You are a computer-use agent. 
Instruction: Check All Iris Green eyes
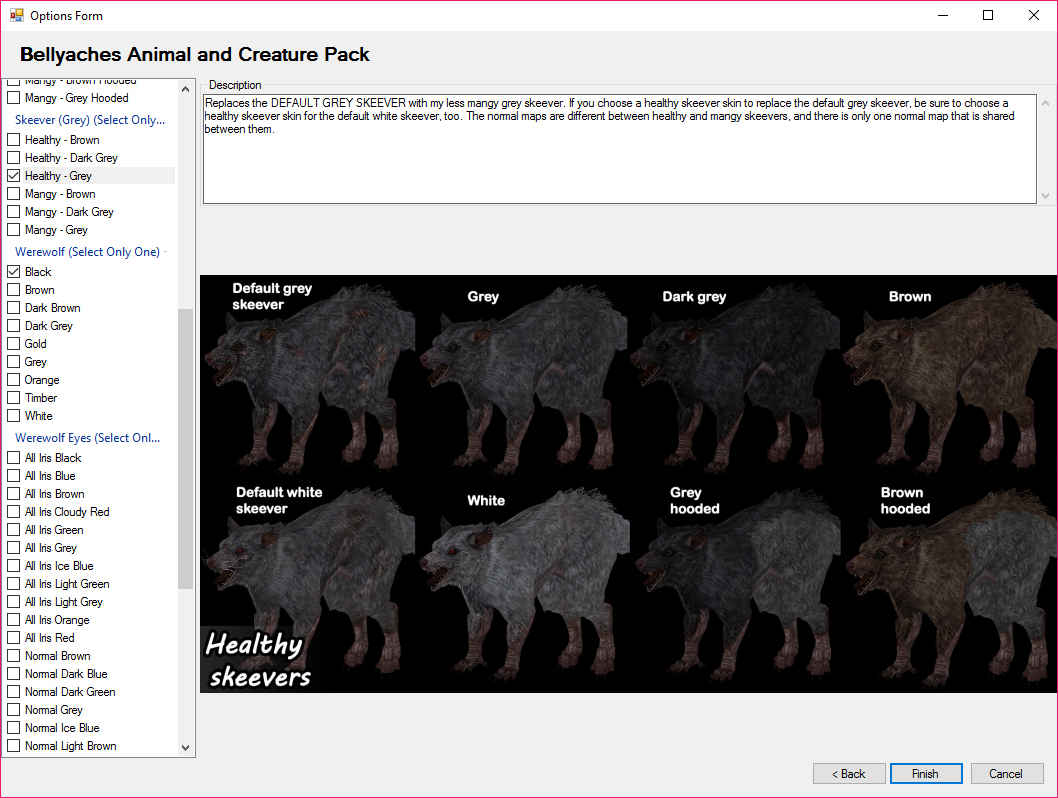(x=13, y=530)
